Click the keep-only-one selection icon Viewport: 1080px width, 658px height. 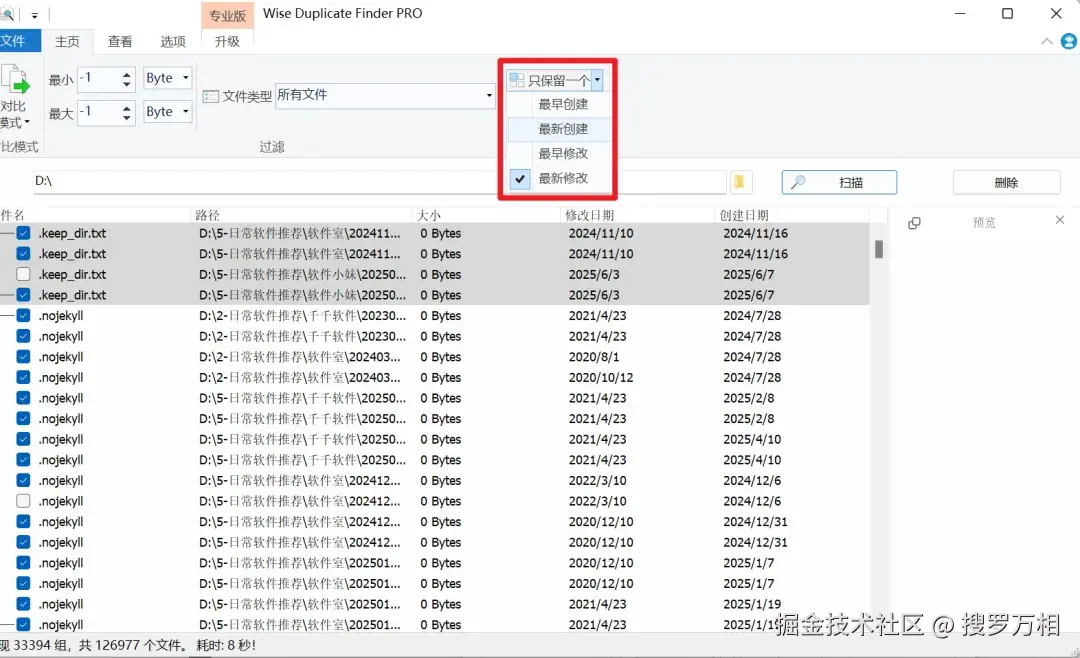[x=517, y=81]
